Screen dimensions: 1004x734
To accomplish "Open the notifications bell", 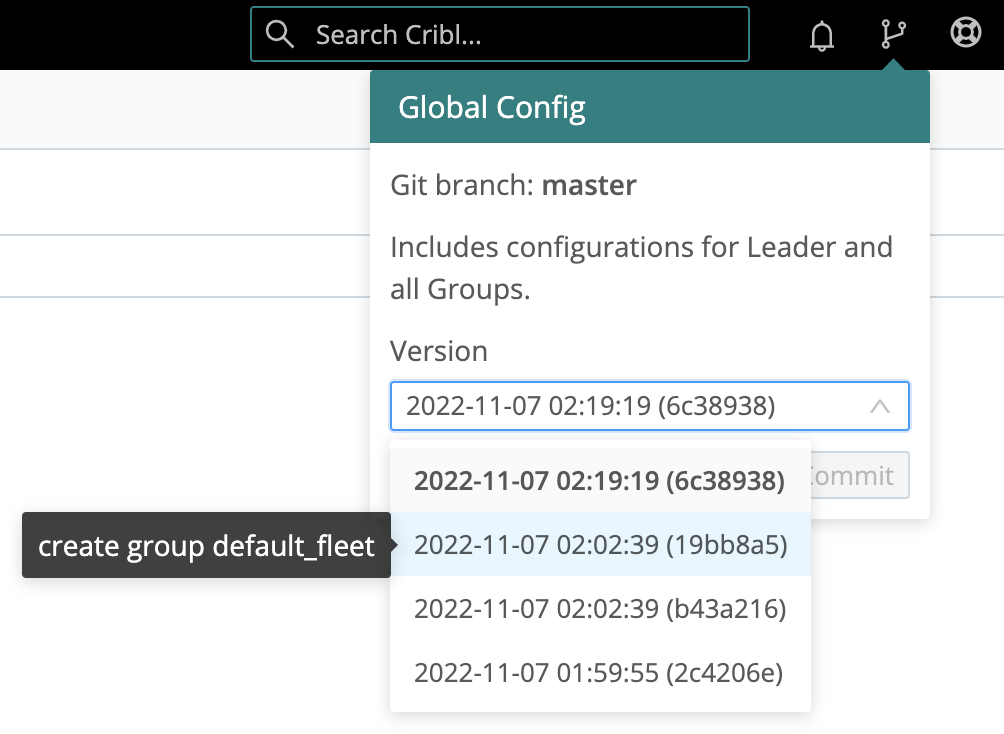I will click(x=821, y=35).
